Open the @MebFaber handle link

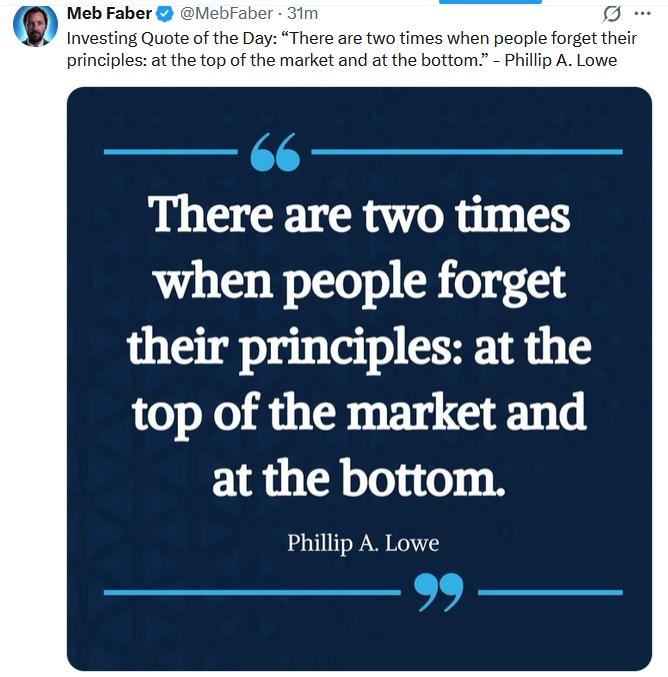click(227, 13)
